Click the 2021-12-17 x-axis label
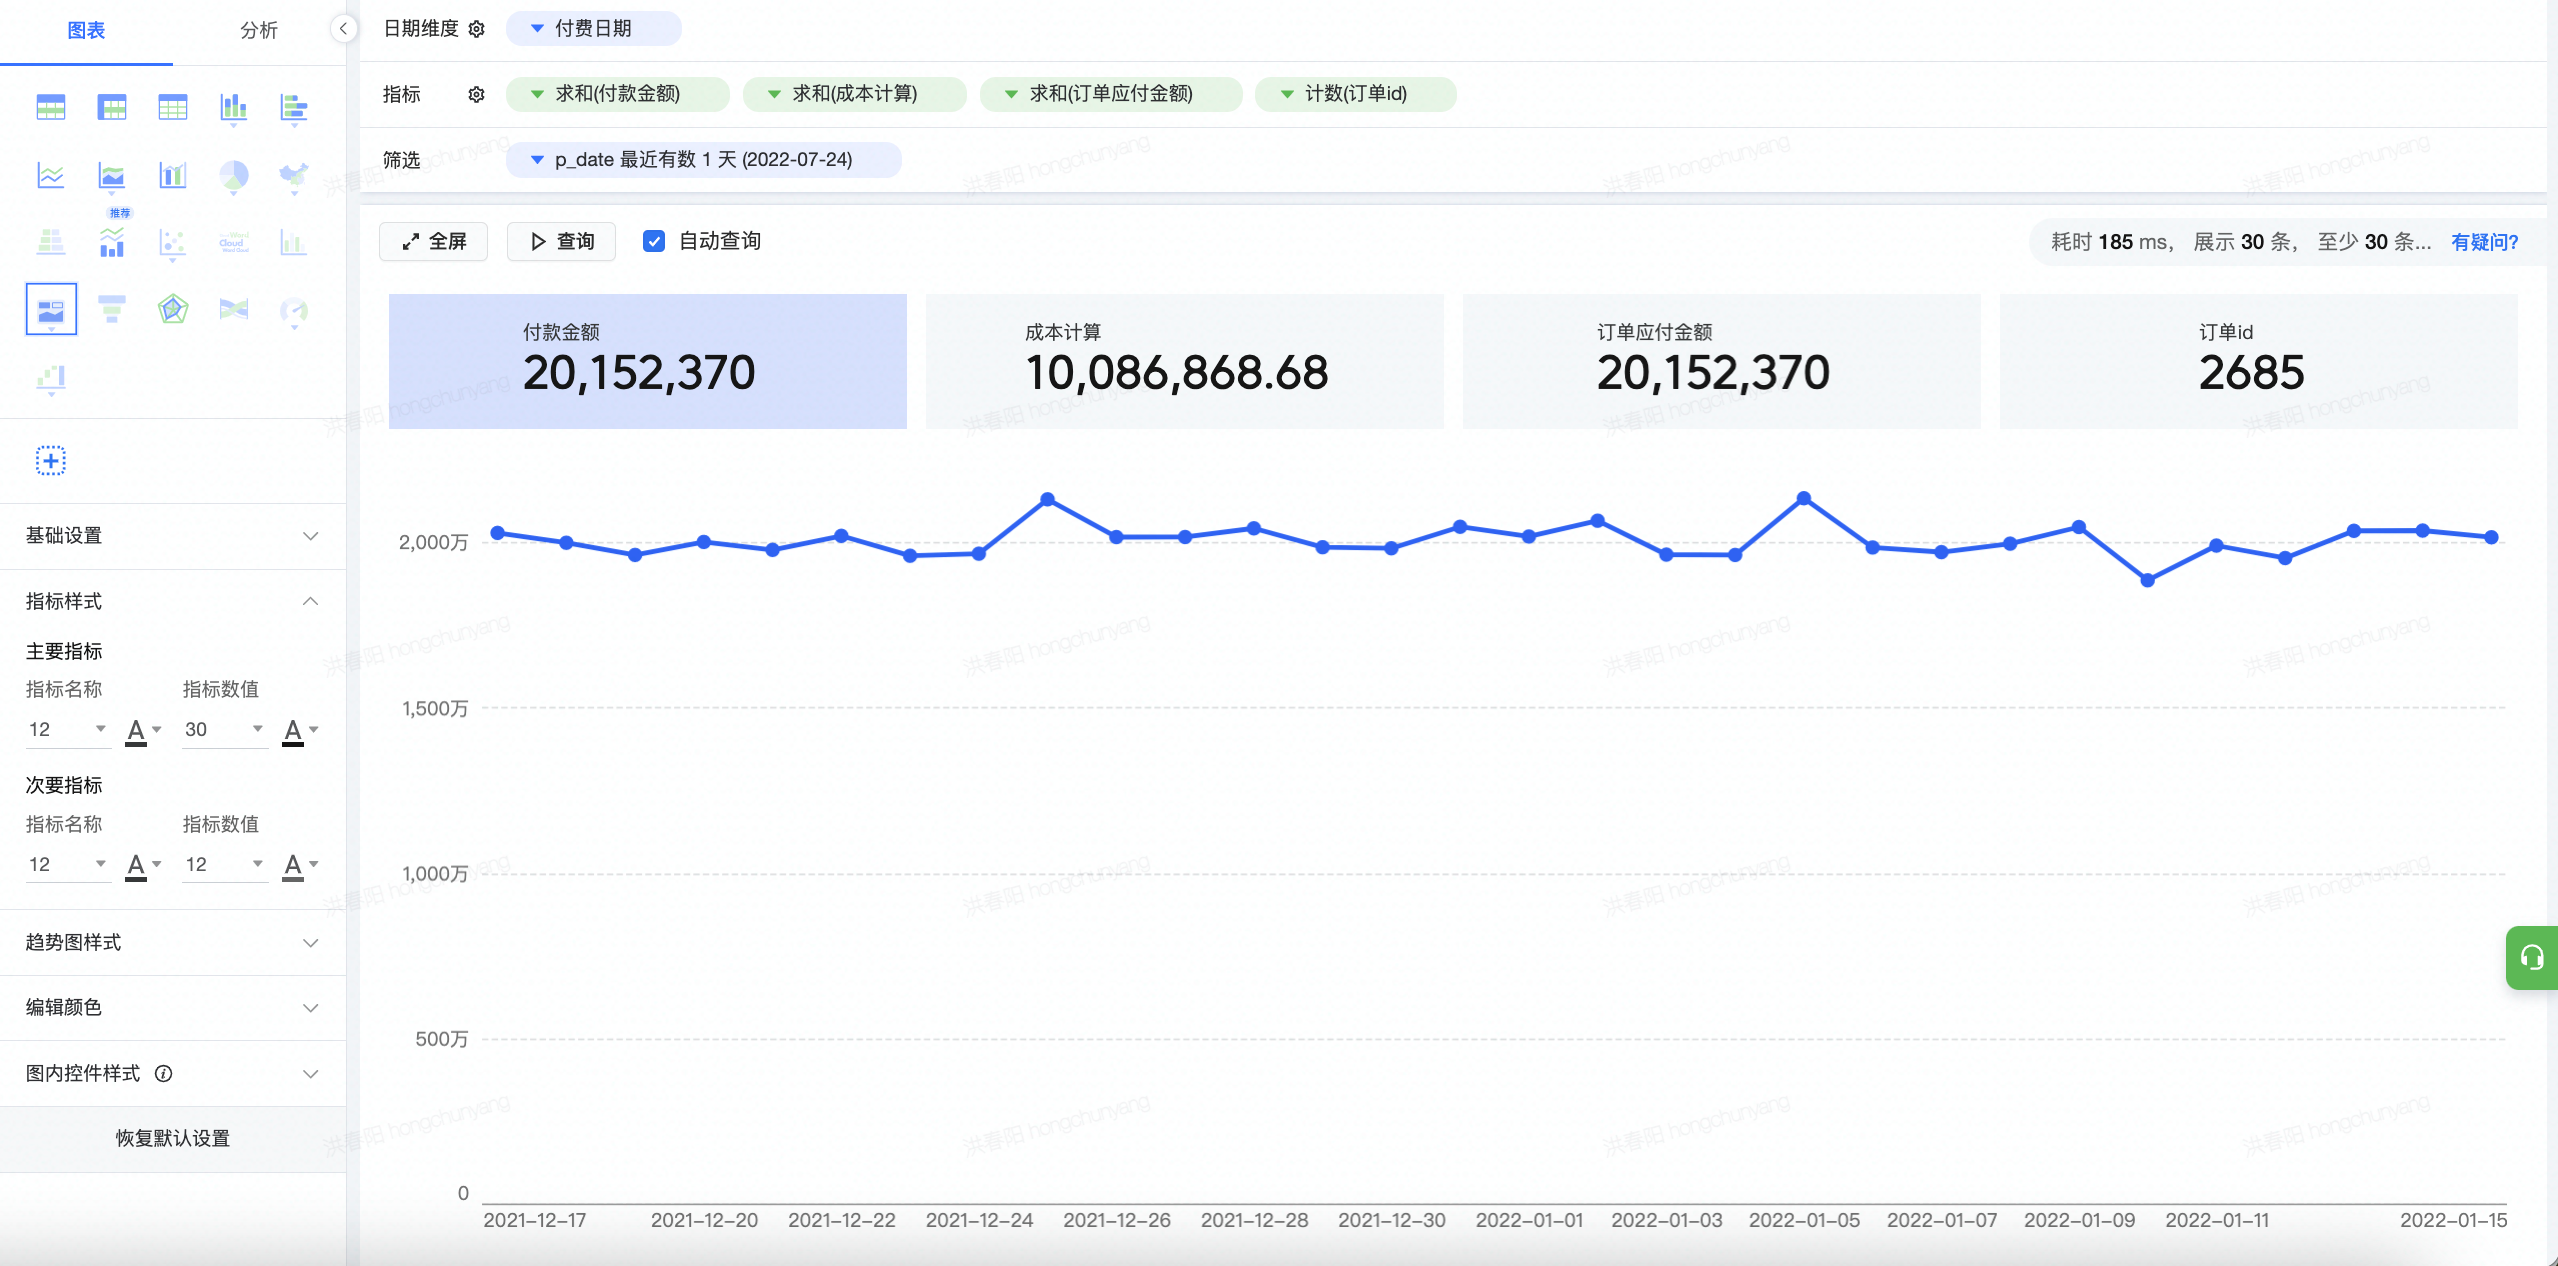 (x=535, y=1220)
